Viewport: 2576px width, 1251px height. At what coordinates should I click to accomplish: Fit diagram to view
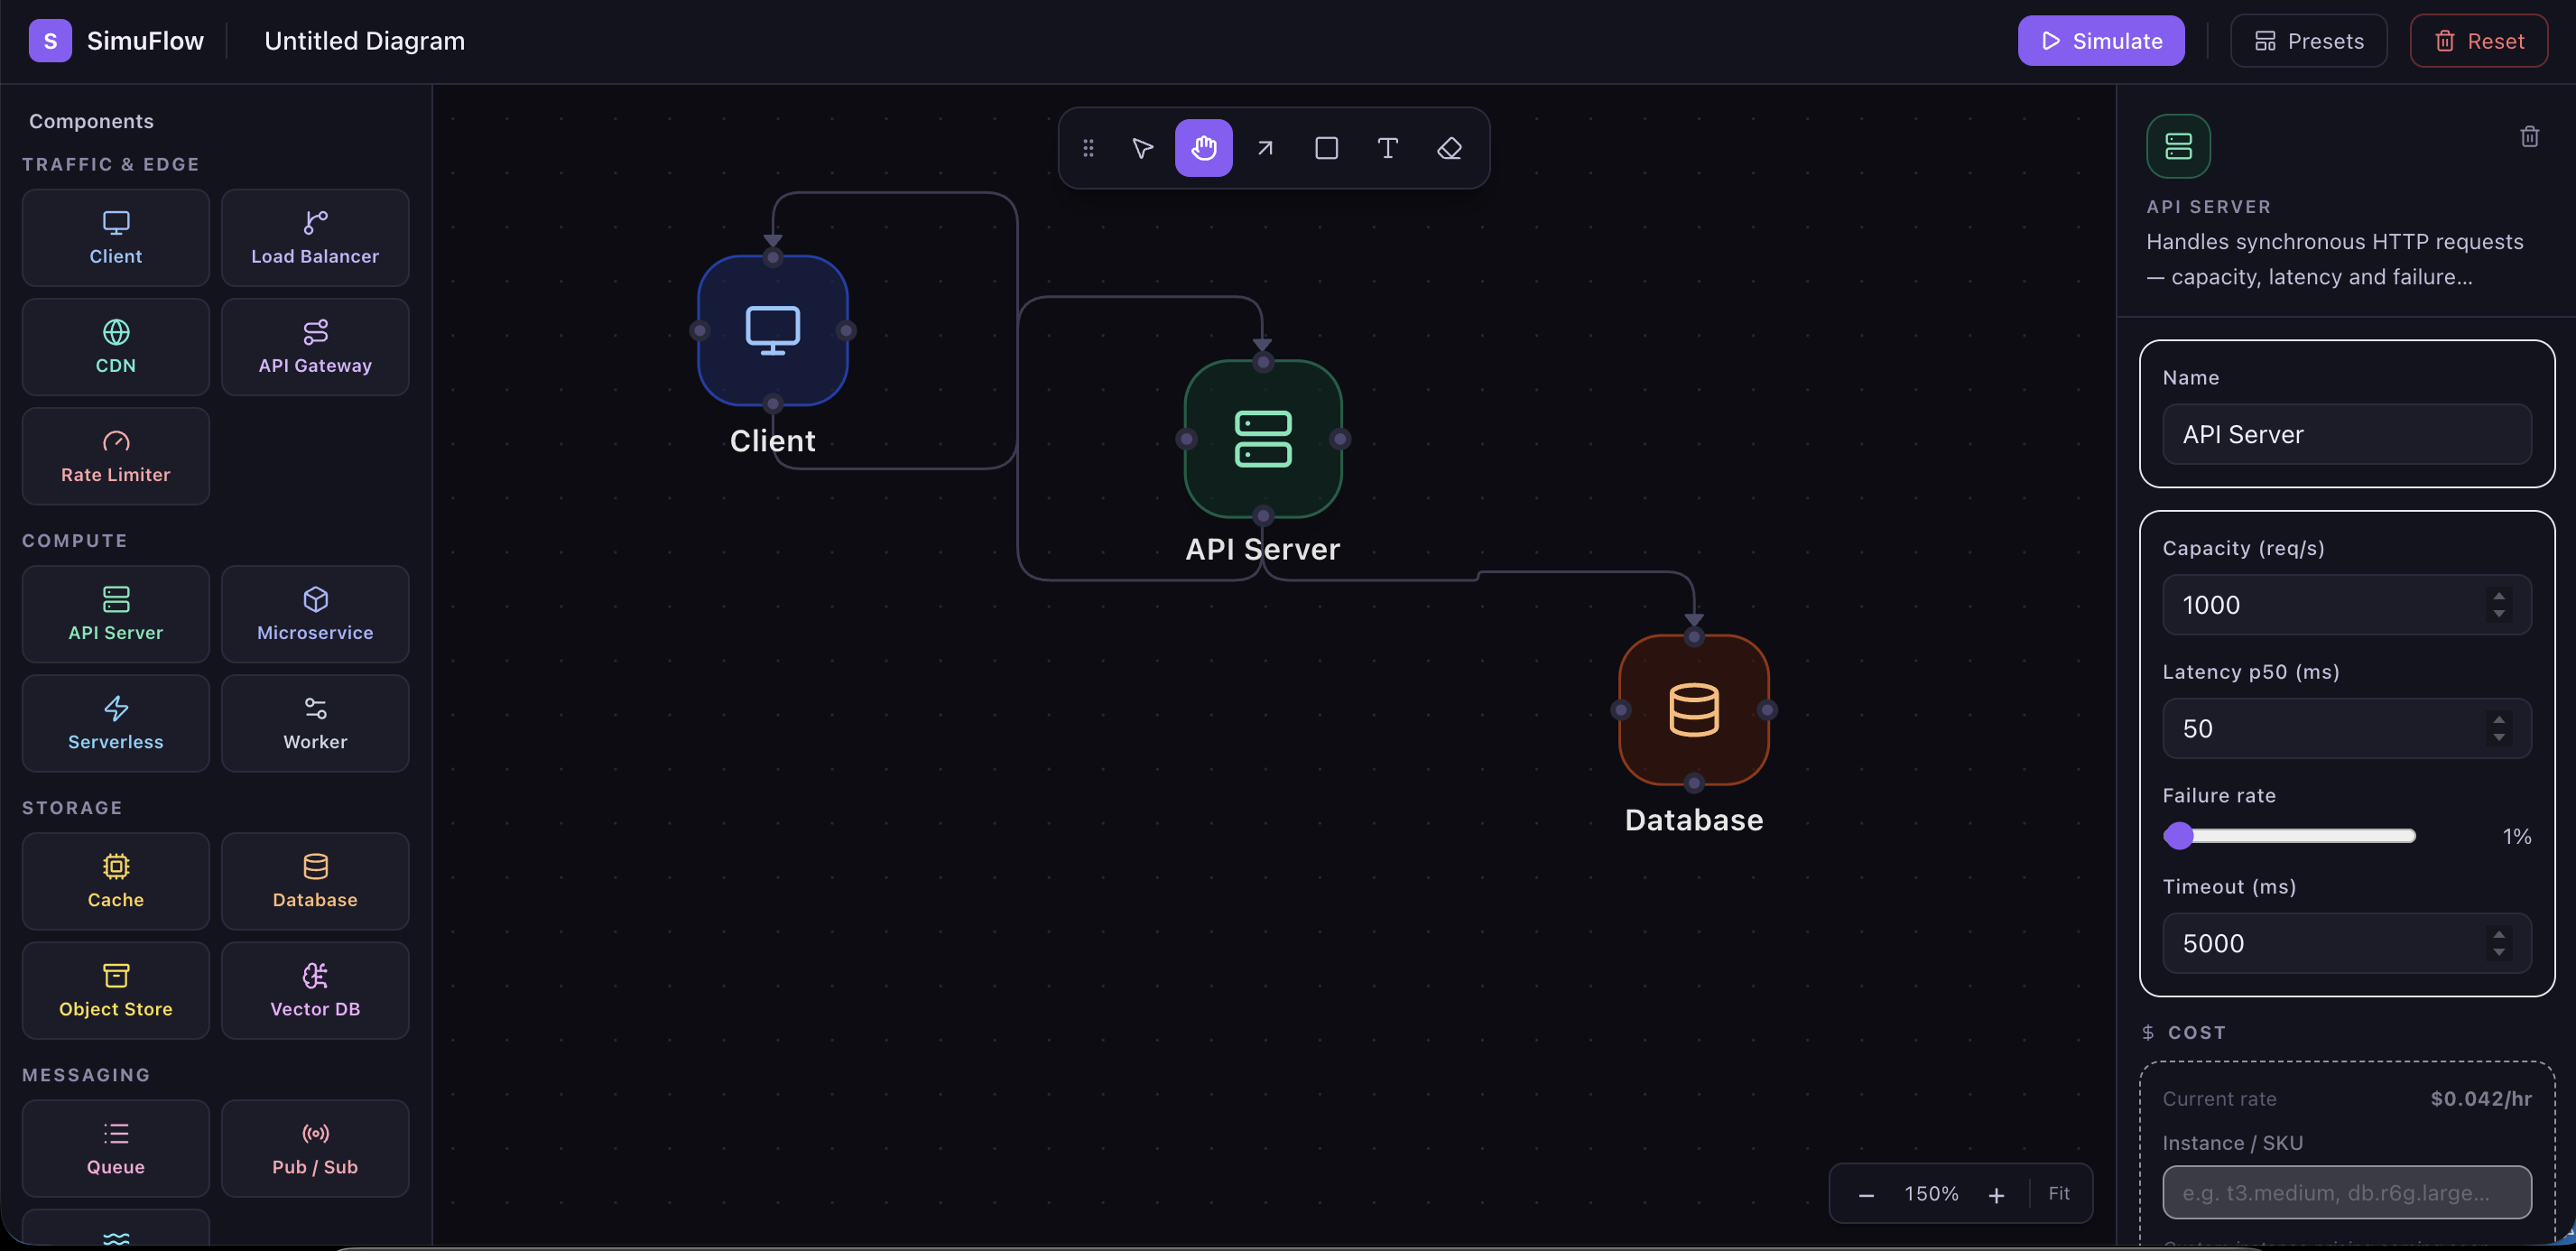[2059, 1193]
